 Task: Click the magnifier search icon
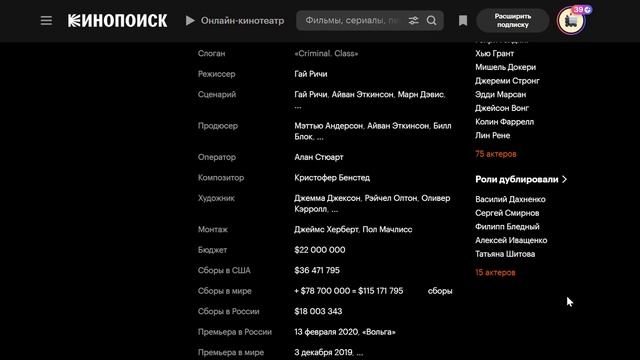tap(431, 20)
